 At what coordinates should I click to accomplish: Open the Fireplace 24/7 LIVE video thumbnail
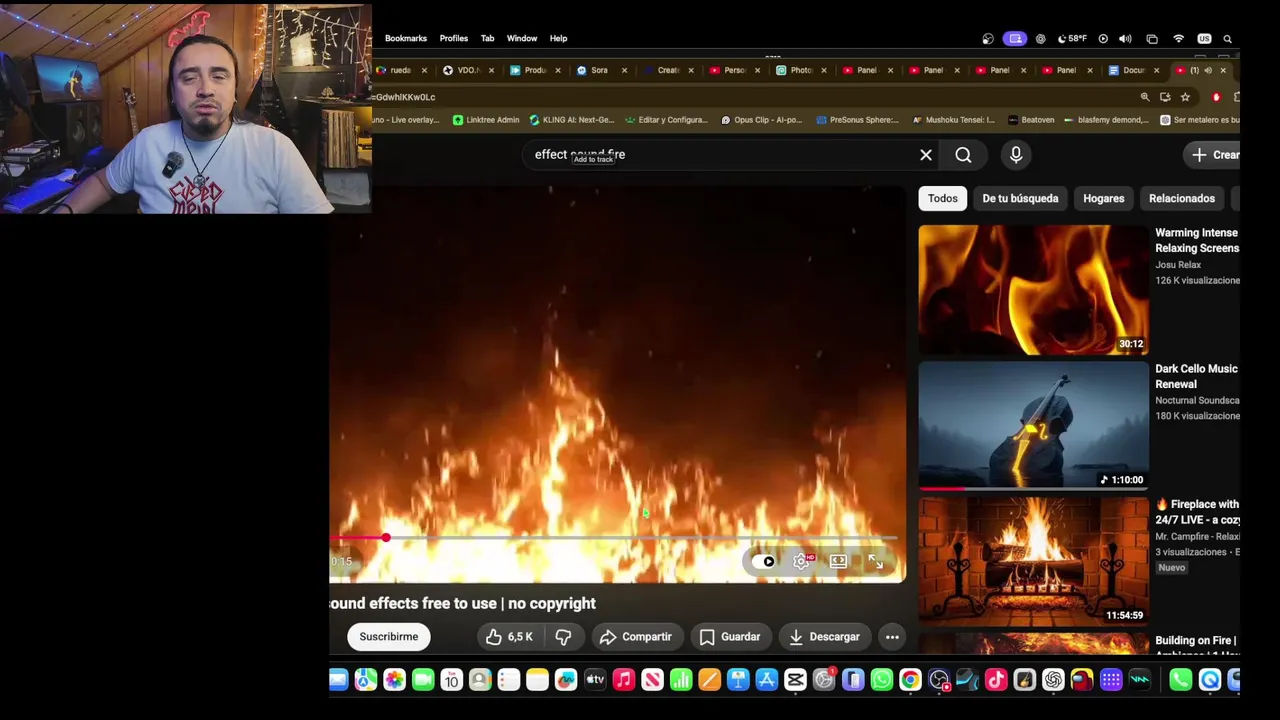pyautogui.click(x=1033, y=561)
